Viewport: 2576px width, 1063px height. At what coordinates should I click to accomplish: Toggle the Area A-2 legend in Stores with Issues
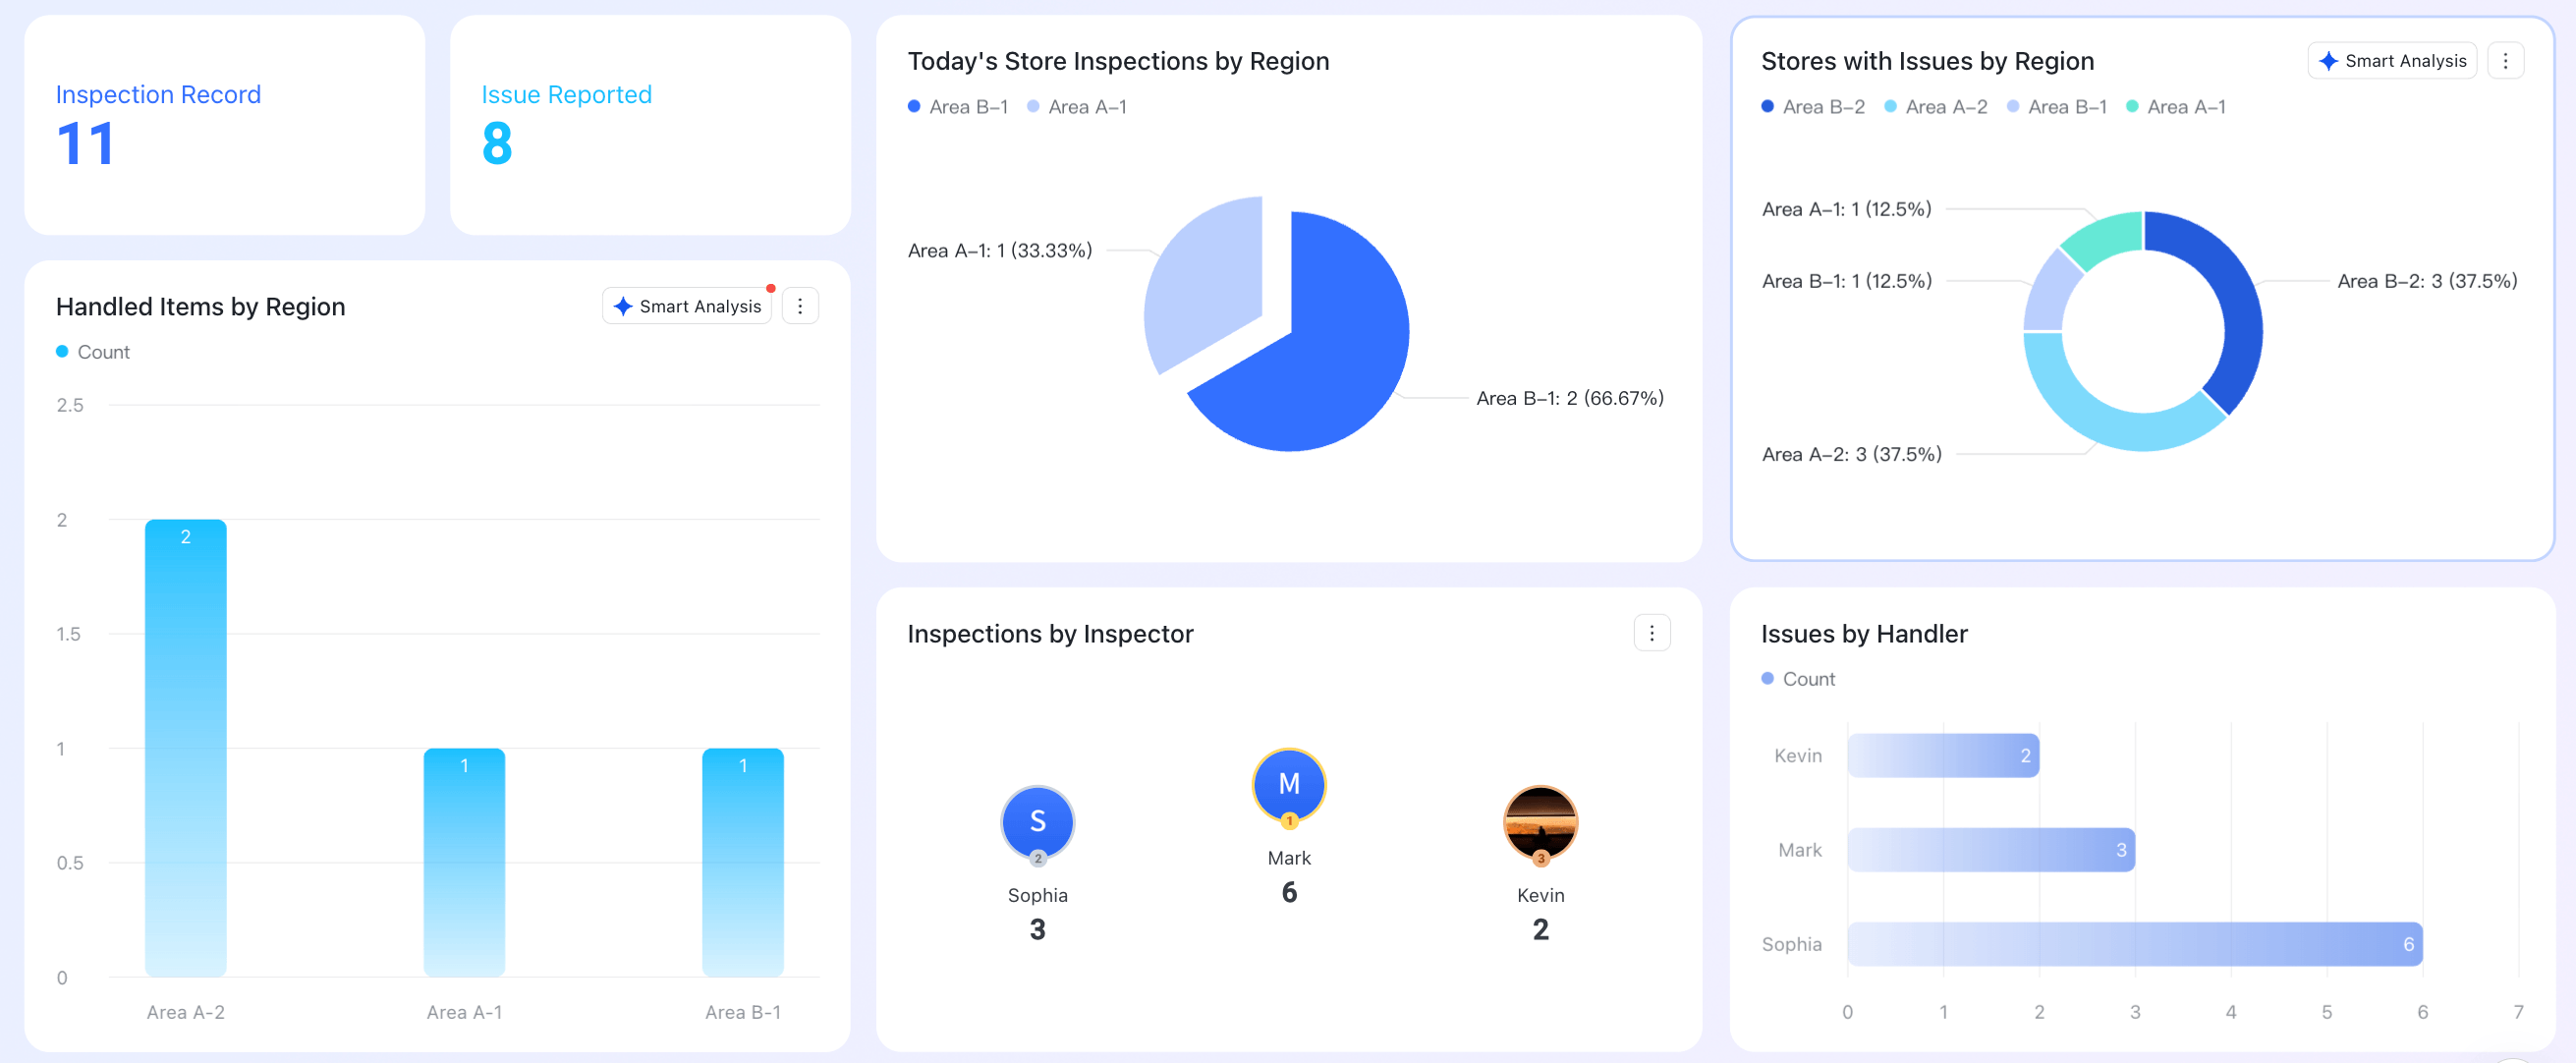coord(1936,107)
